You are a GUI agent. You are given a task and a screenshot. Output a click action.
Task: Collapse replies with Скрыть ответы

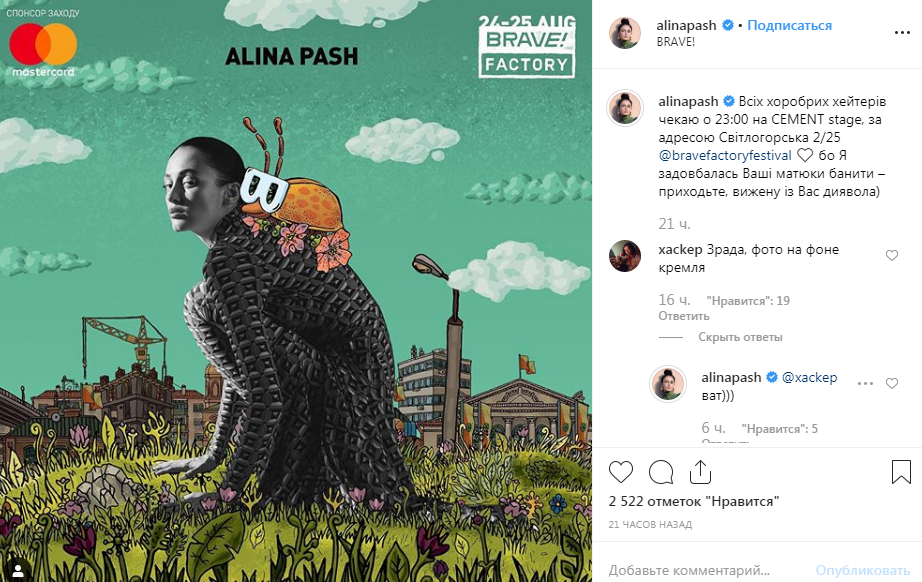[740, 337]
